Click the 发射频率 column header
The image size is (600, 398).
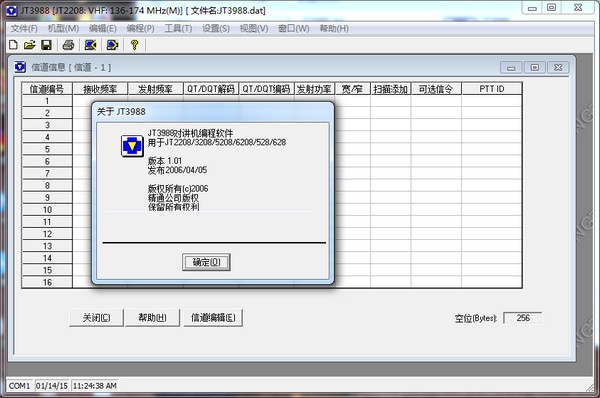coord(155,89)
